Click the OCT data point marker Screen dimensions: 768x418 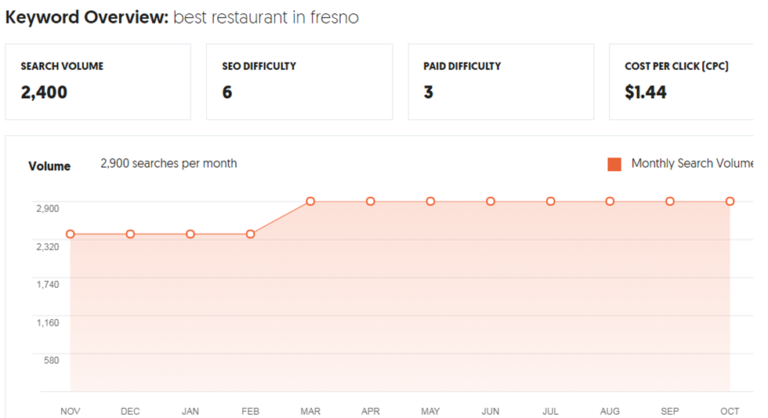(730, 201)
